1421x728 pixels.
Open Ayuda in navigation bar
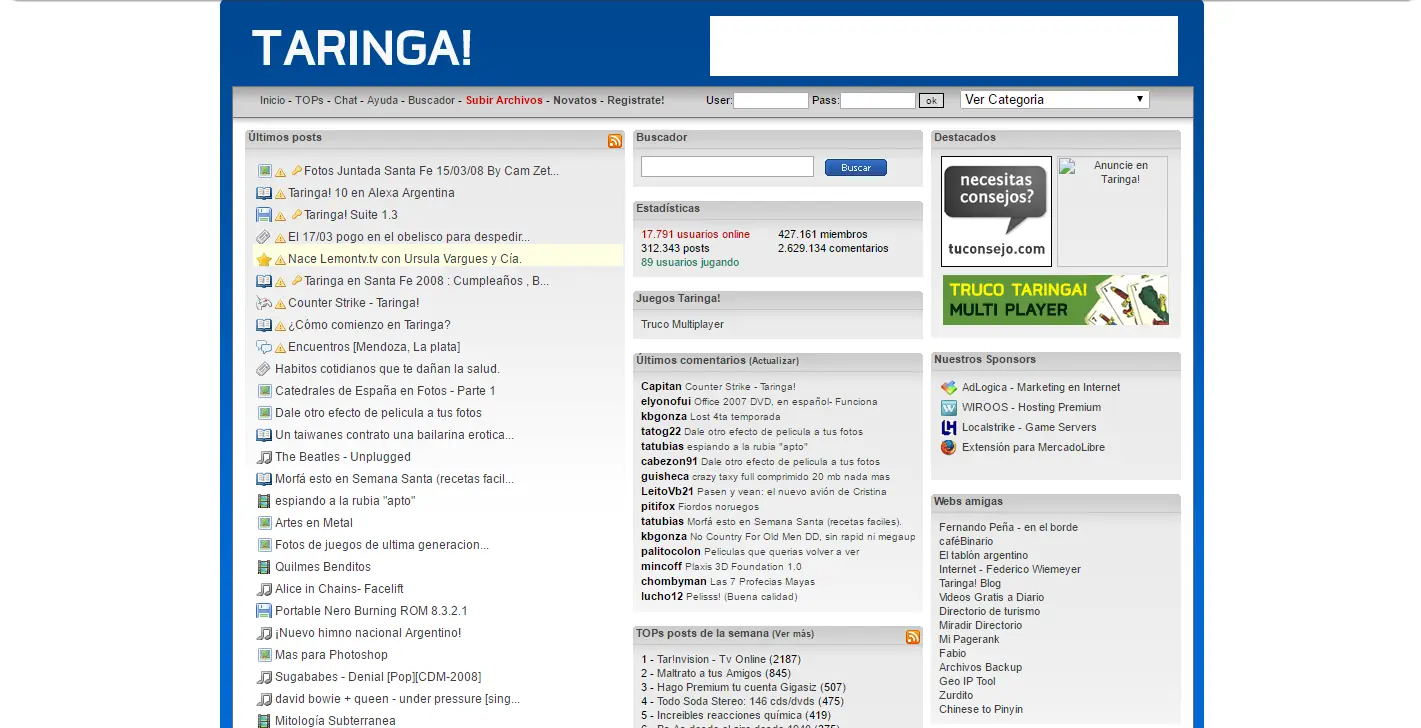coord(382,100)
